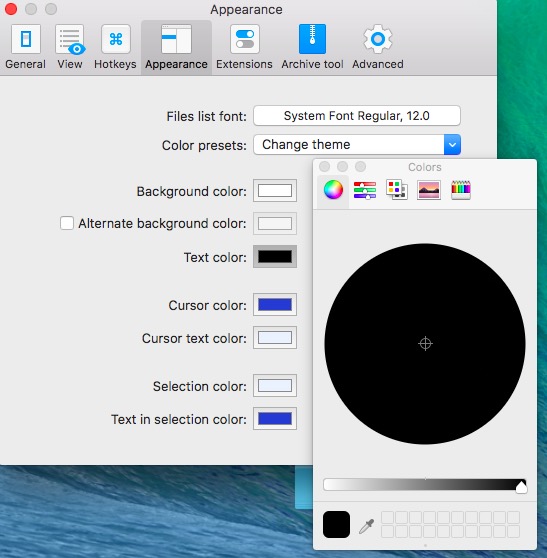Viewport: 547px width, 558px height.
Task: Click the brightness slider thumb
Action: pos(521,487)
